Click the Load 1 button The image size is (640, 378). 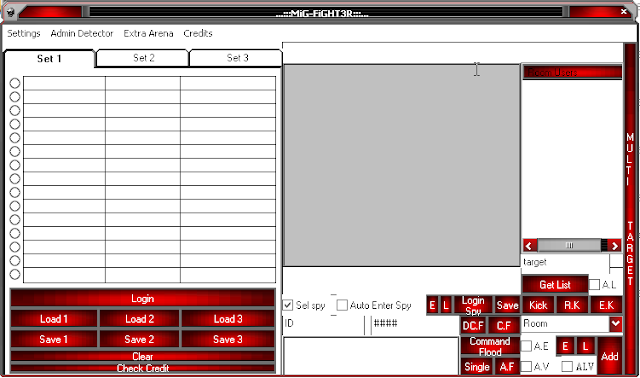pyautogui.click(x=54, y=319)
